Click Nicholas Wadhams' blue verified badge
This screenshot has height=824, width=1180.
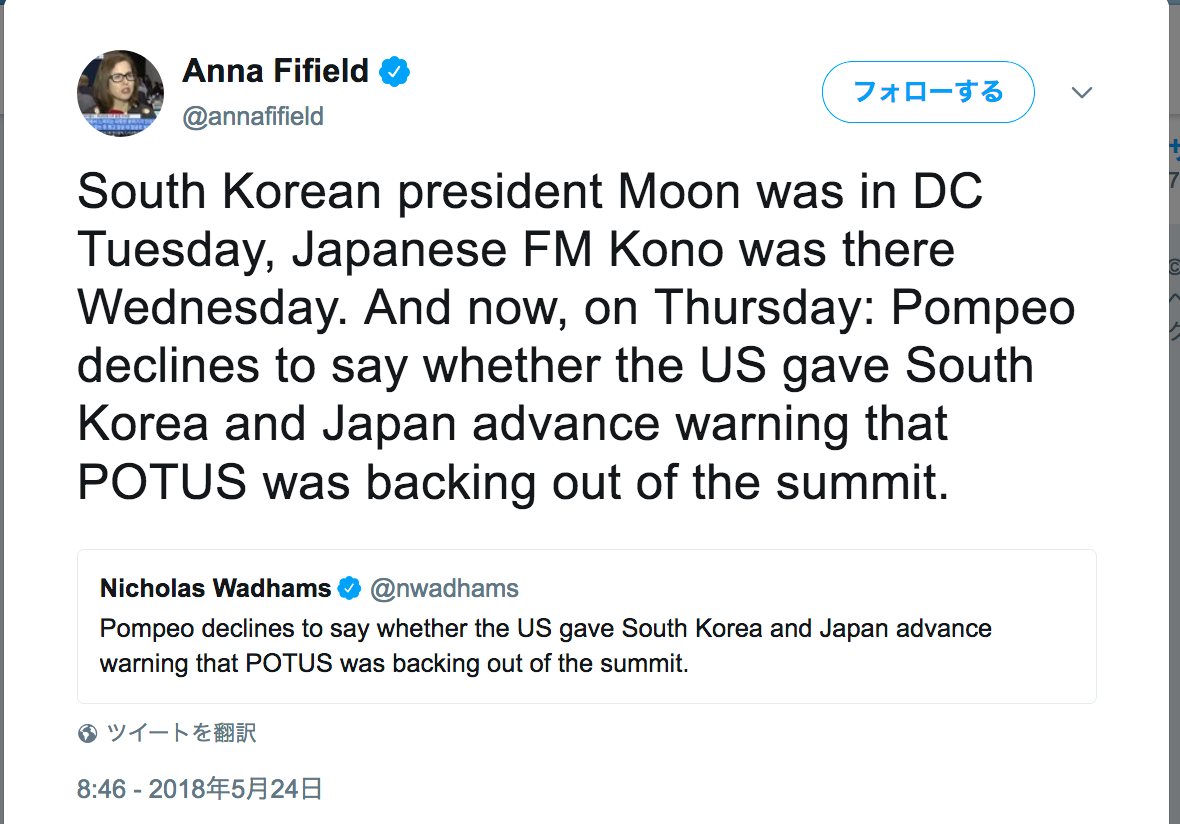[x=349, y=588]
